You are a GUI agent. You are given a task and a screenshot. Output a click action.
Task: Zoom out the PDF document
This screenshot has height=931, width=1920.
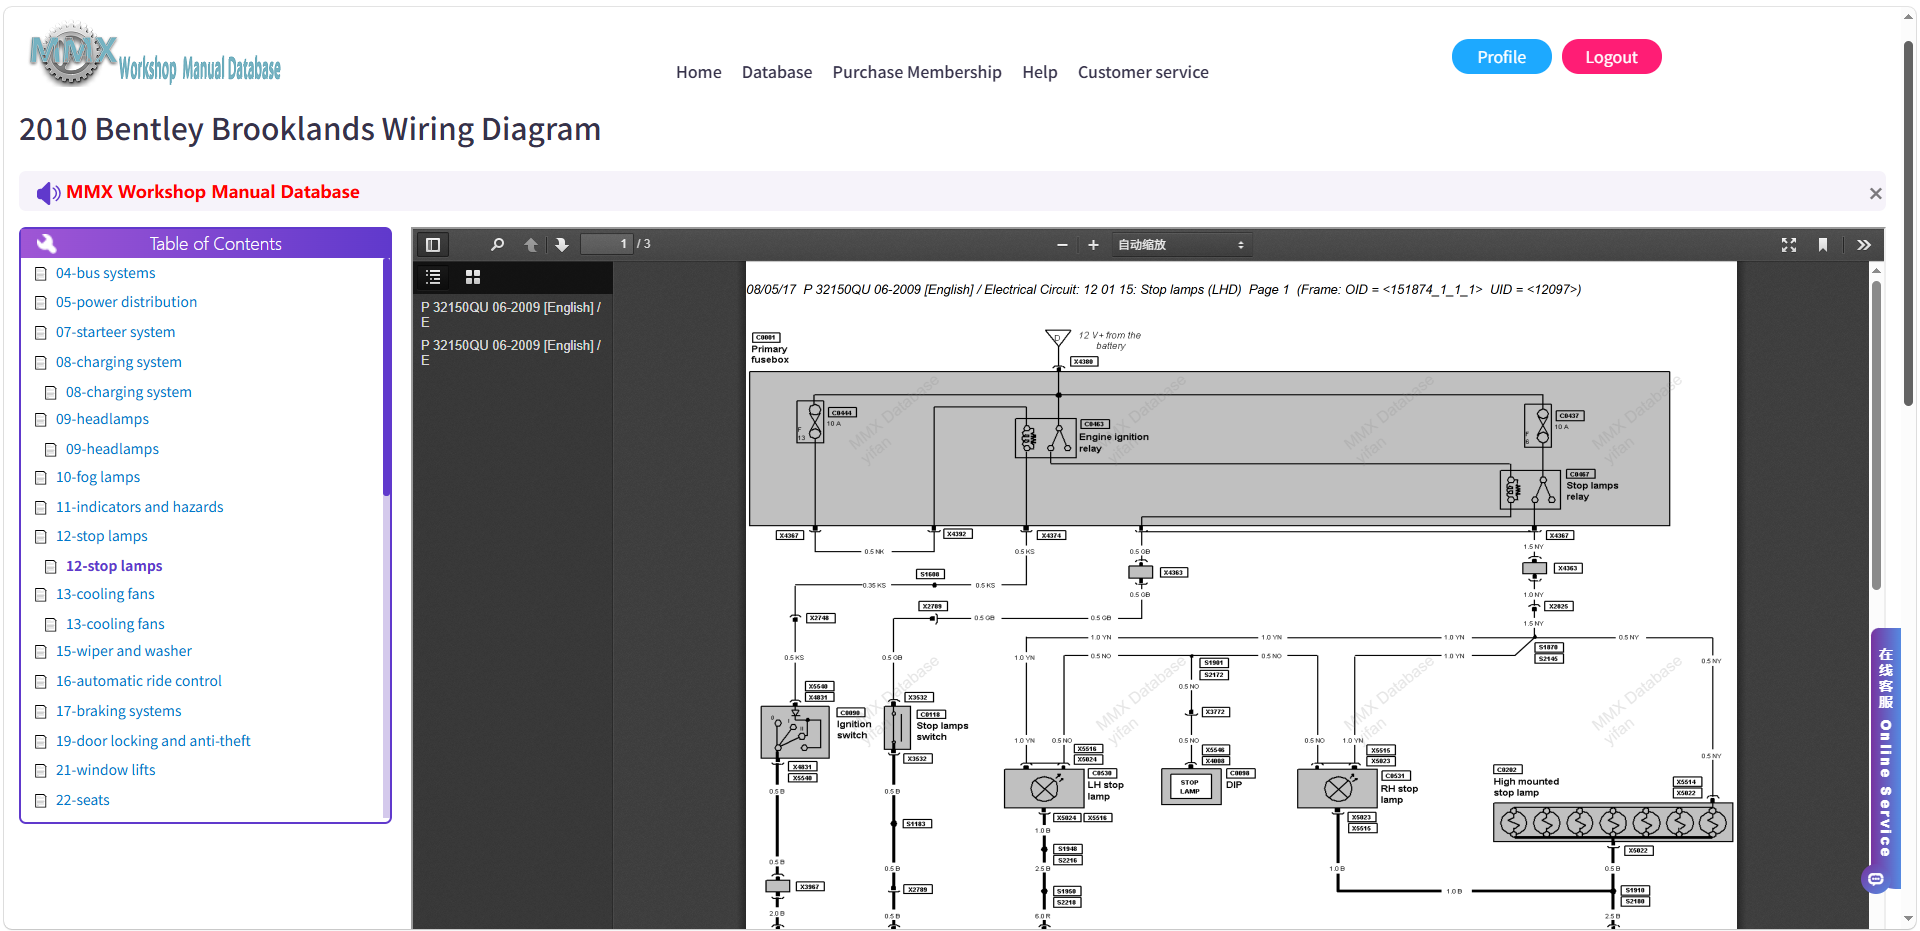tap(1062, 245)
